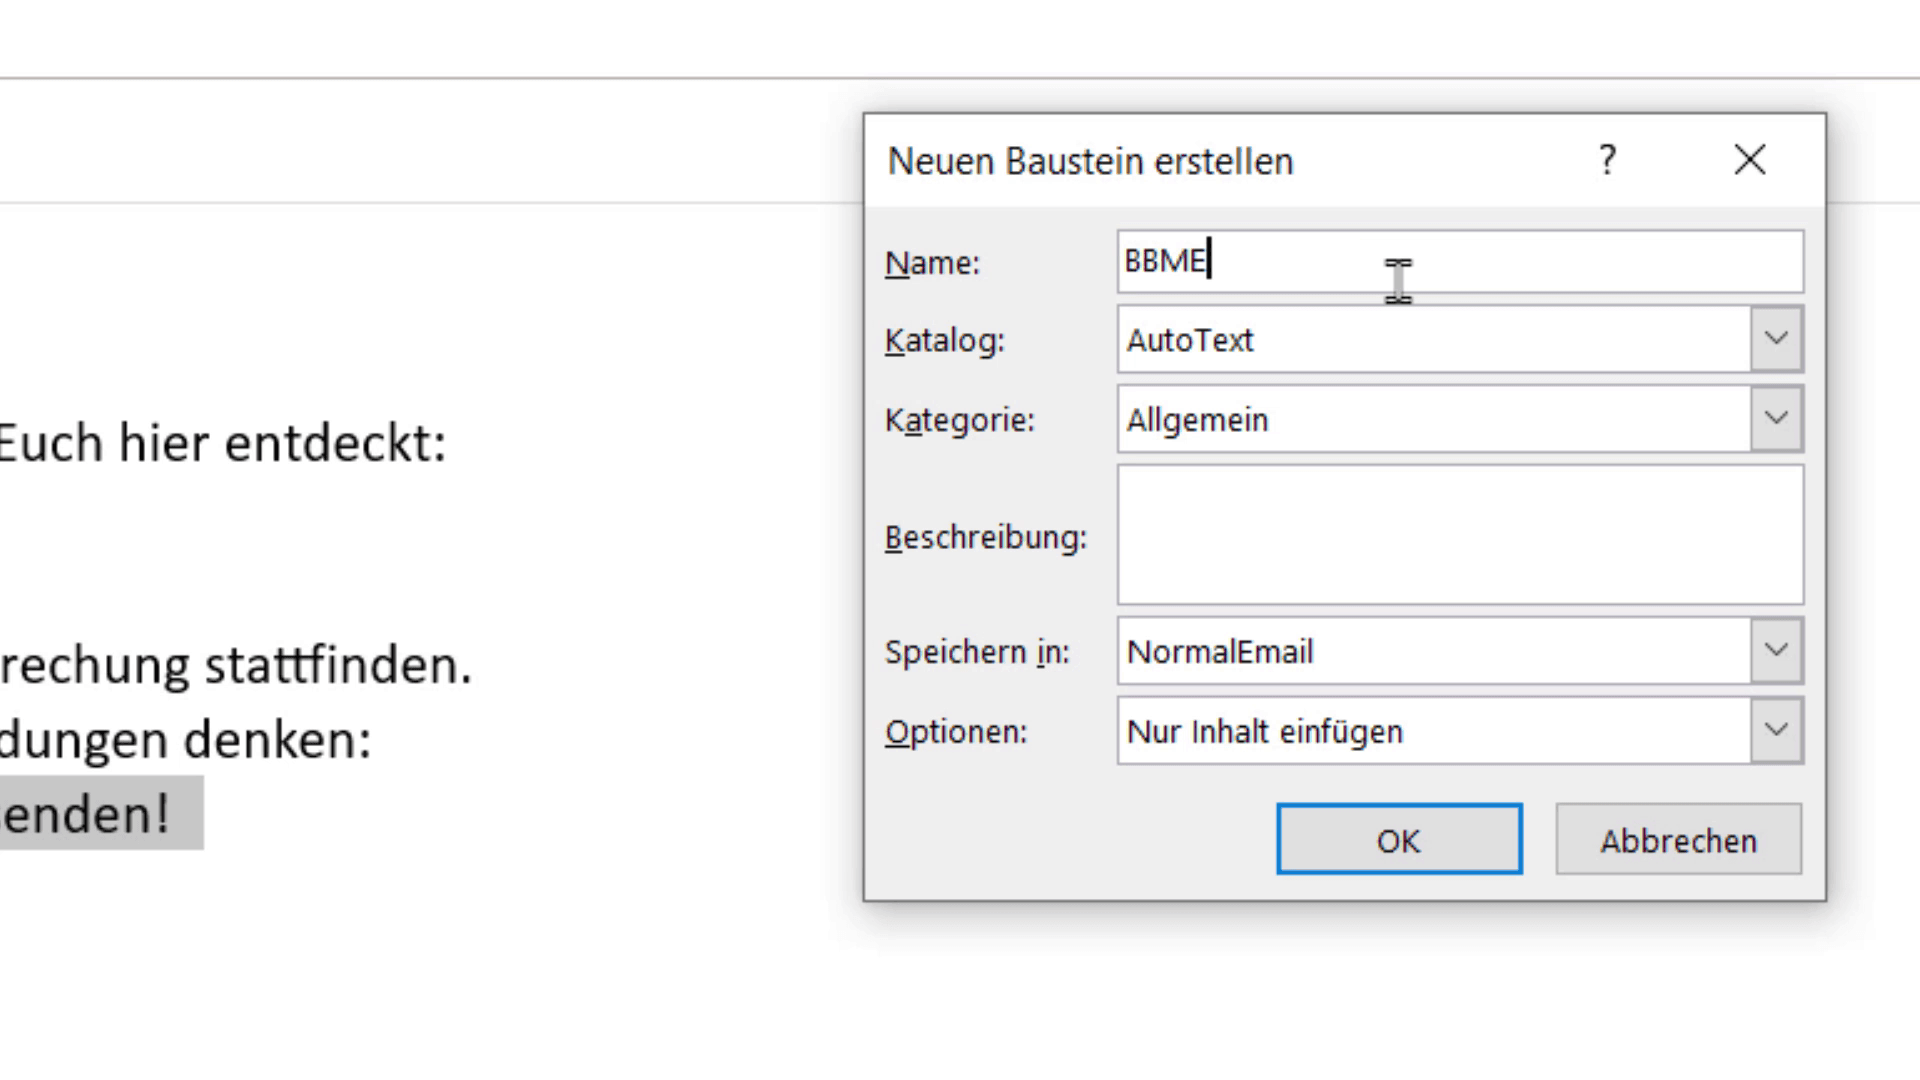Click the document line 'Euch hier entdeckt:'
This screenshot has width=1920, height=1080.
click(222, 443)
